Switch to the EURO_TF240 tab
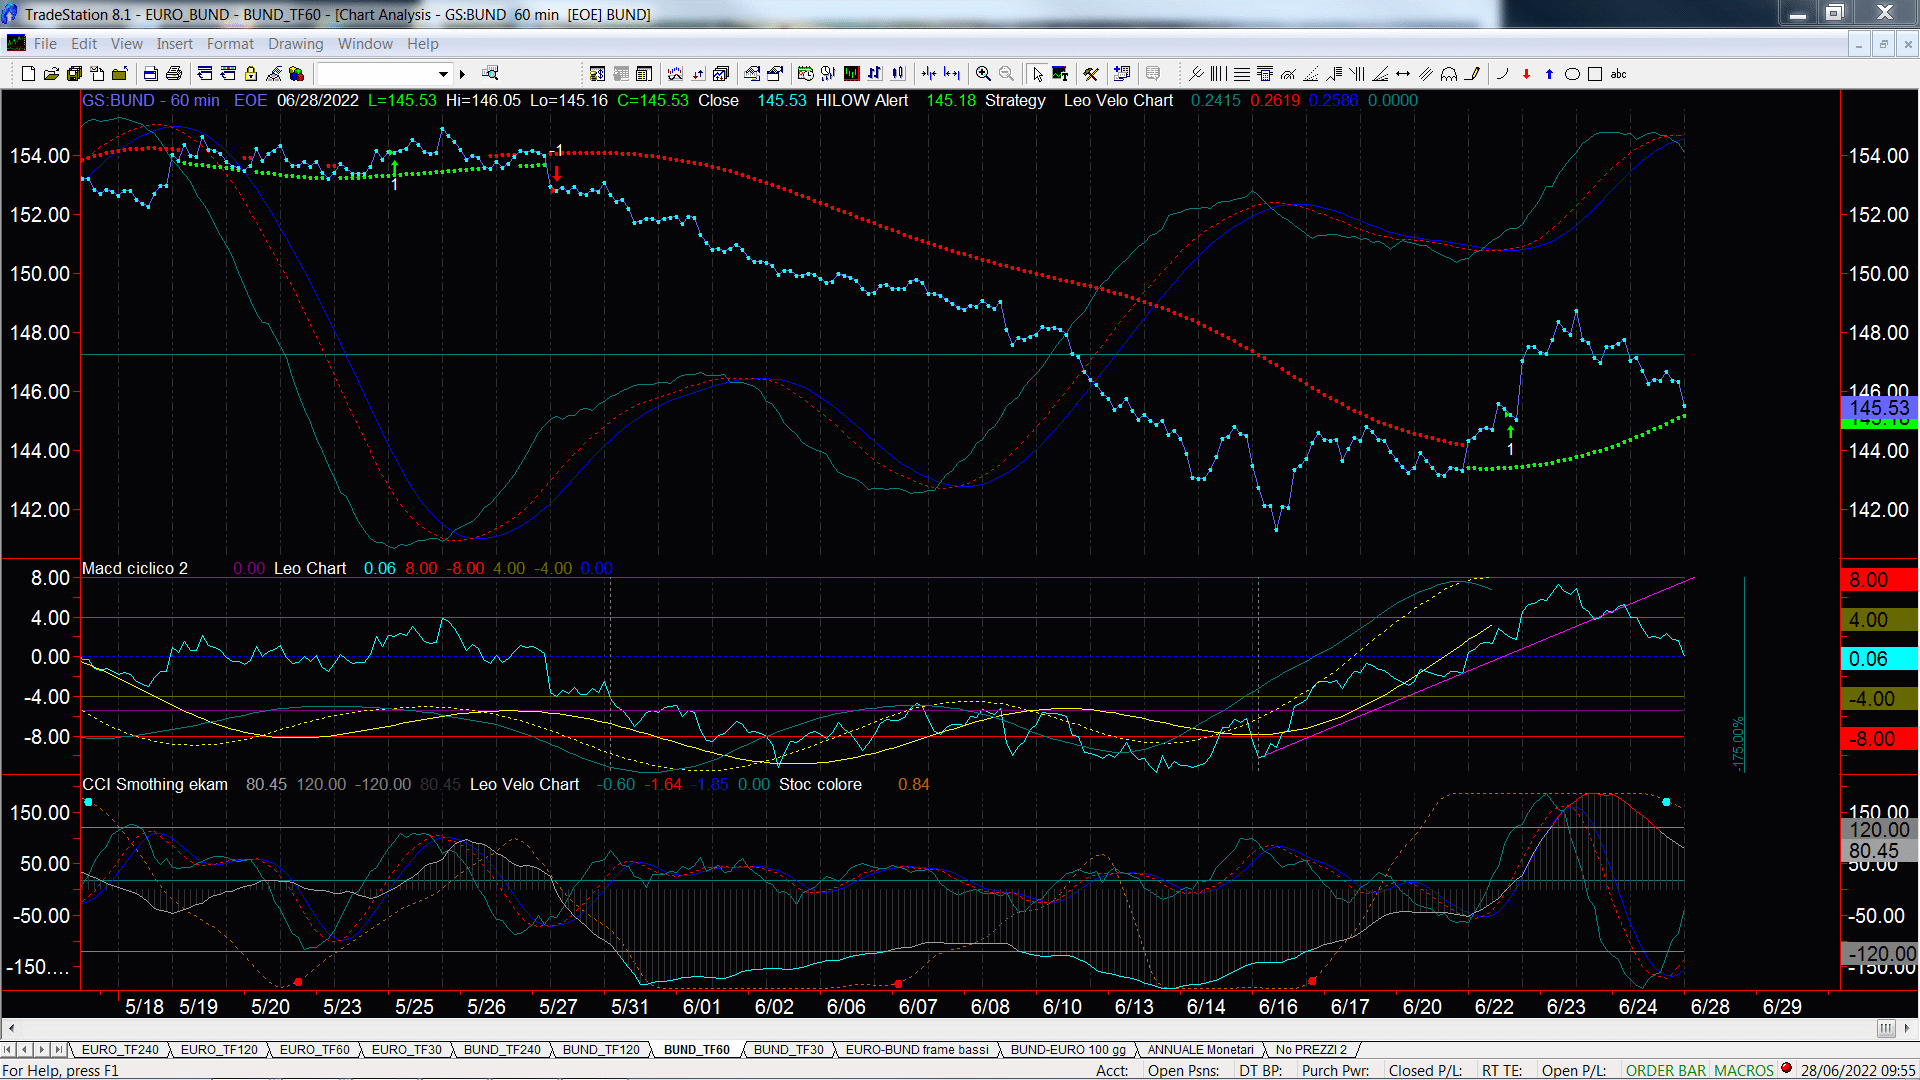The width and height of the screenshot is (1920, 1080). click(120, 1050)
